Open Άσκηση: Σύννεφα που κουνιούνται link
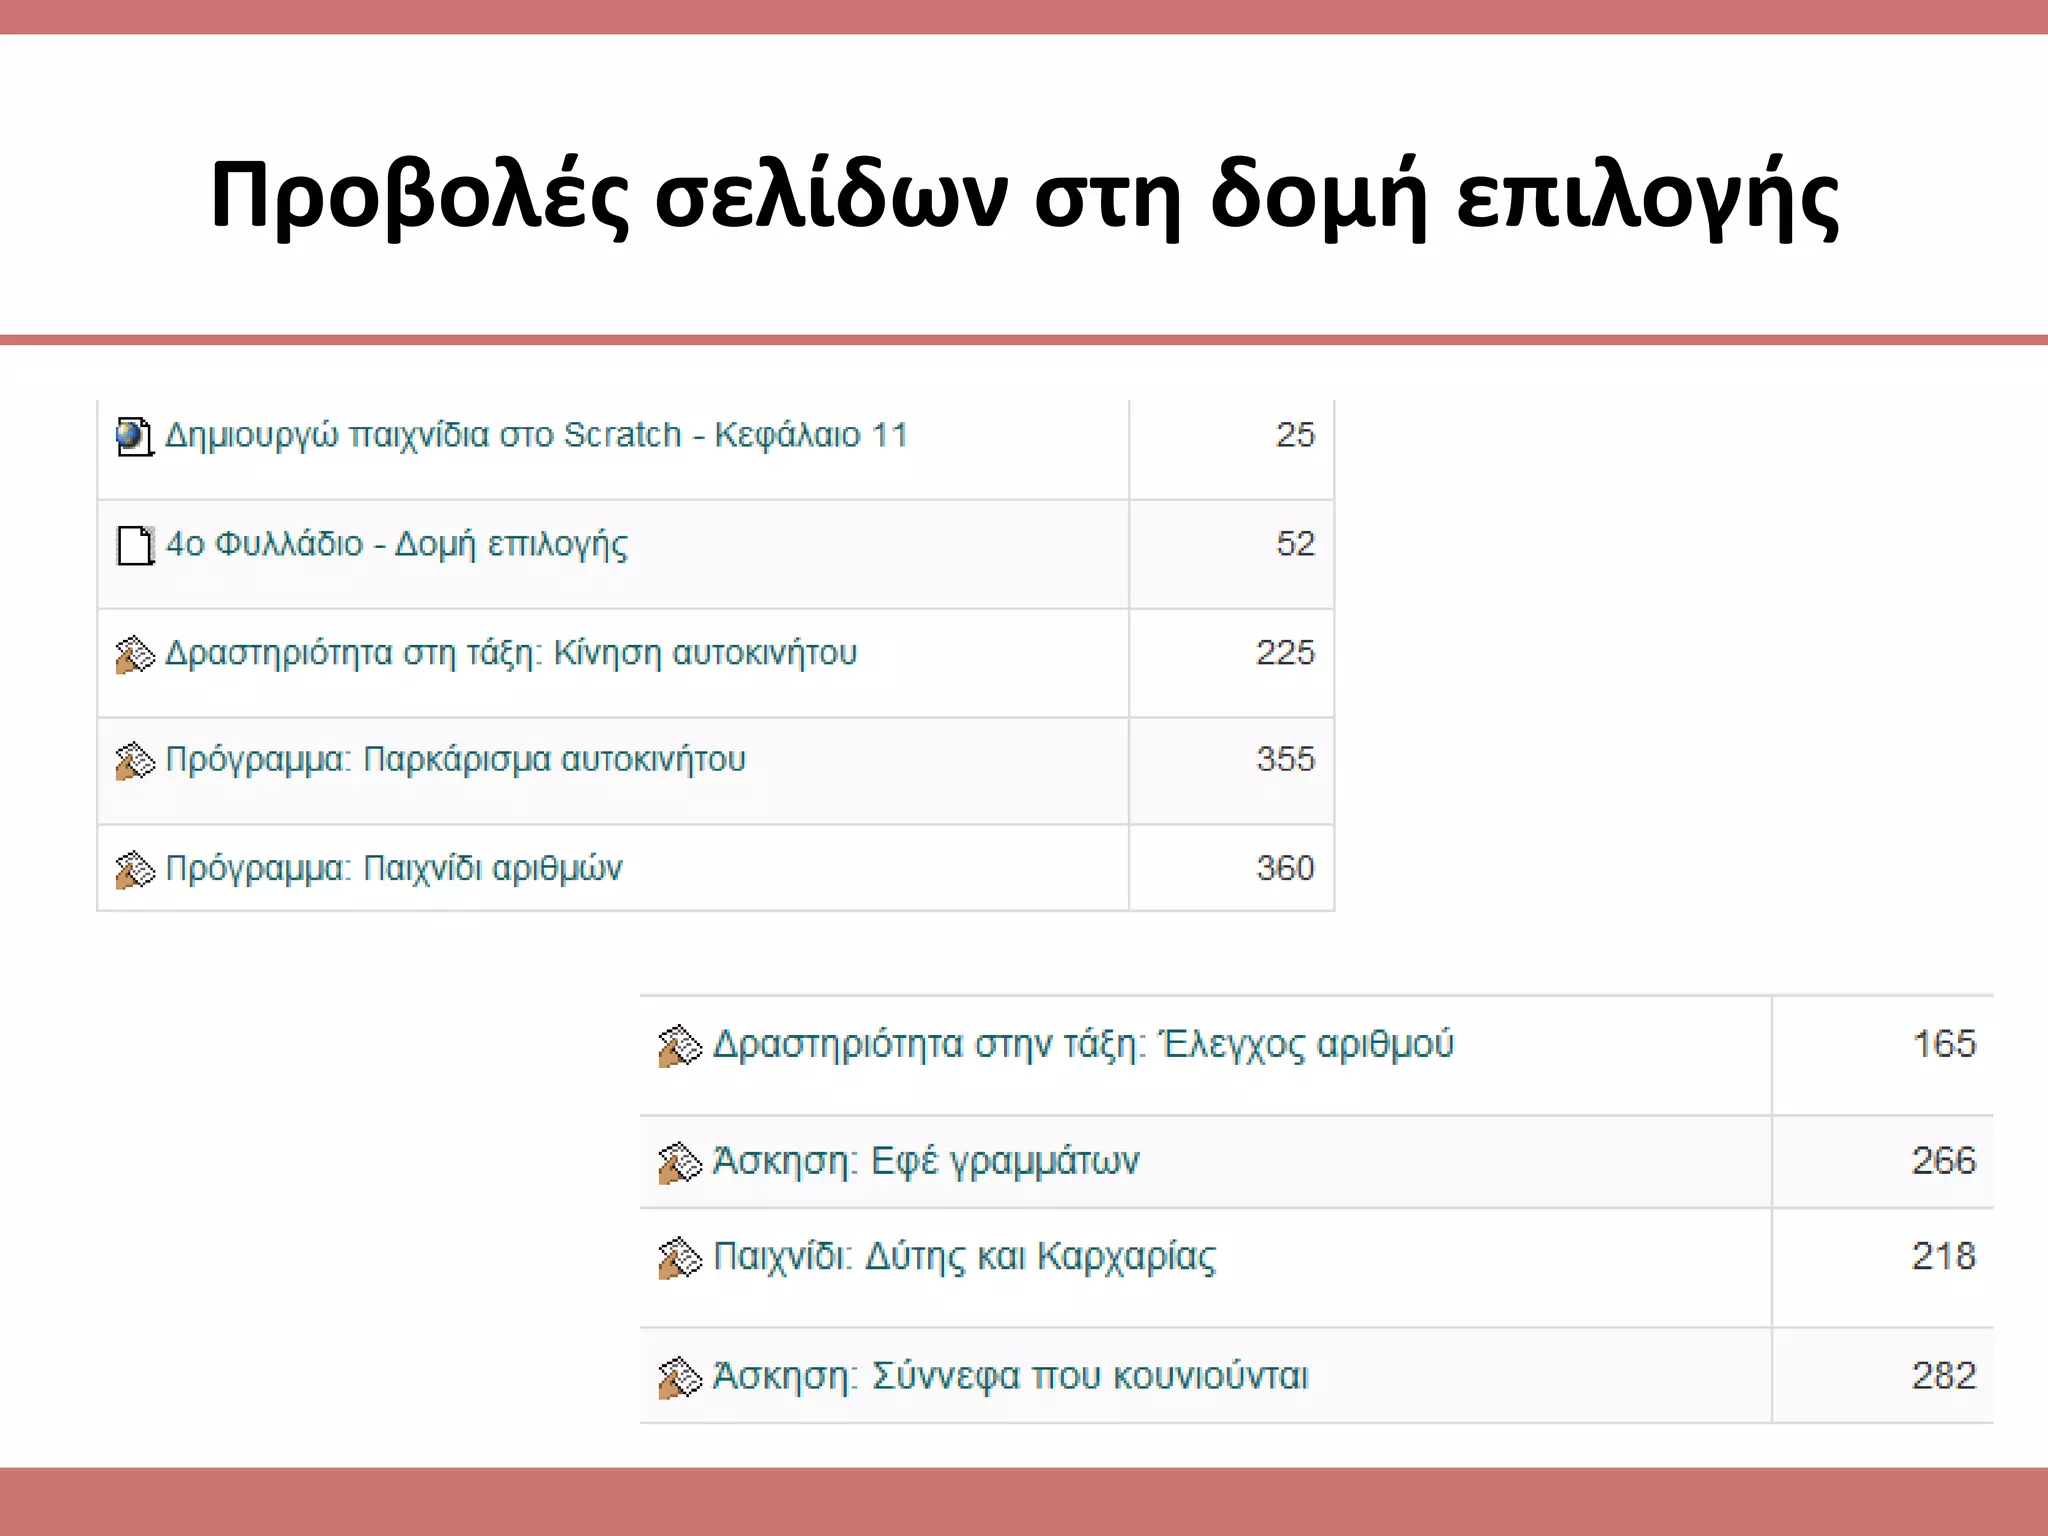The height and width of the screenshot is (1536, 2048). 1010,1377
